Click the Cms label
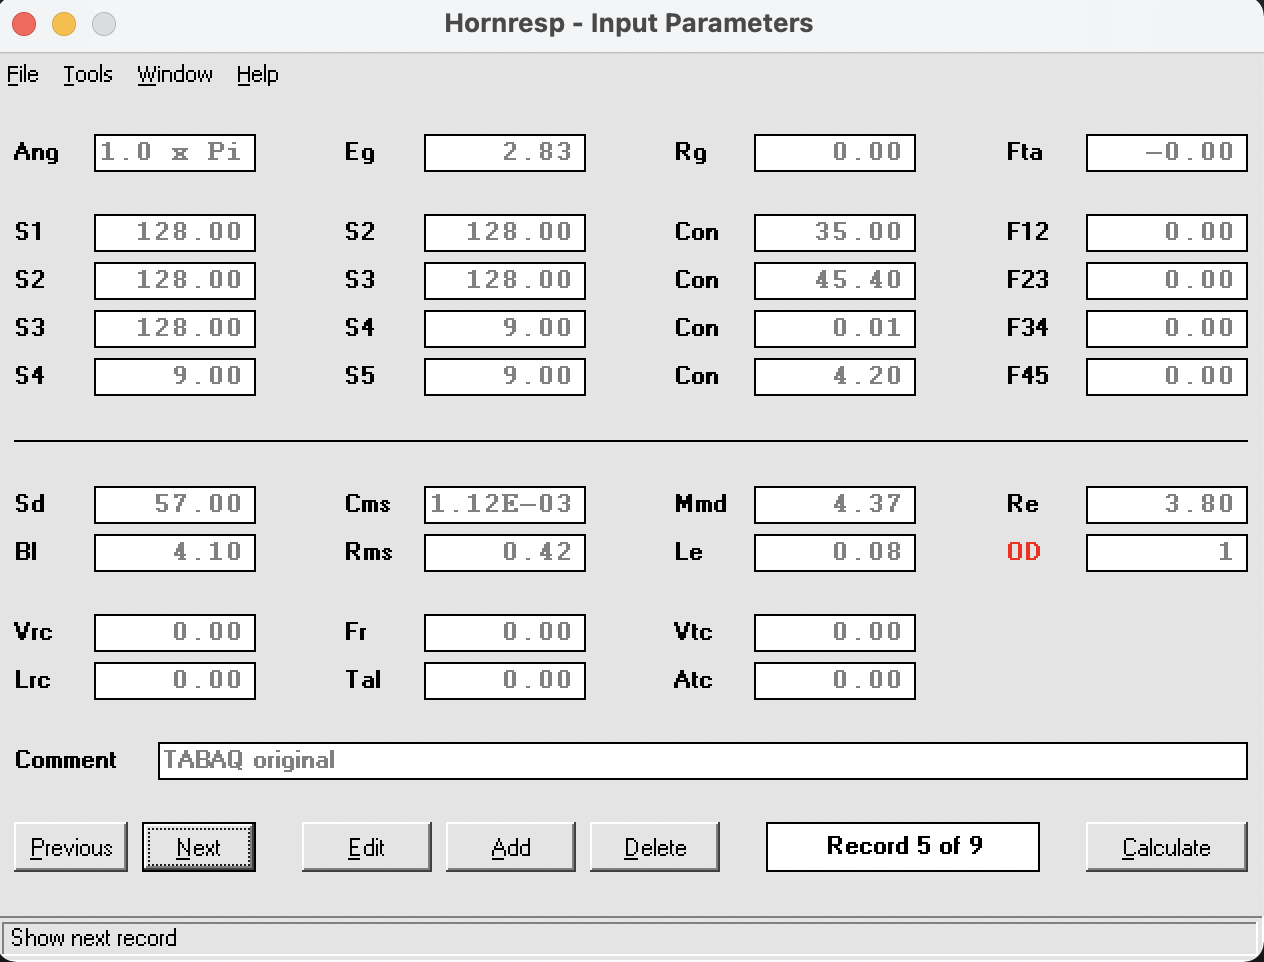This screenshot has height=962, width=1264. pyautogui.click(x=367, y=504)
